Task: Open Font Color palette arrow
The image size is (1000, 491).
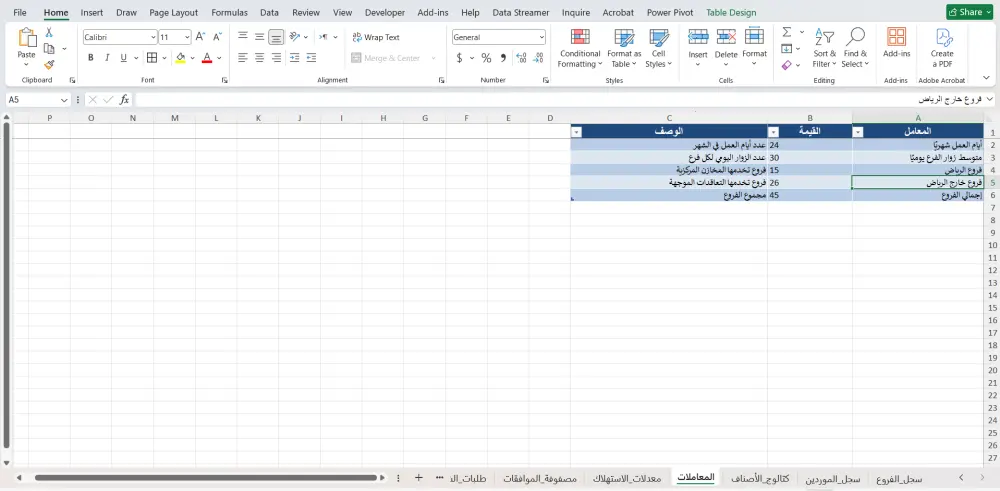Action: (x=219, y=58)
